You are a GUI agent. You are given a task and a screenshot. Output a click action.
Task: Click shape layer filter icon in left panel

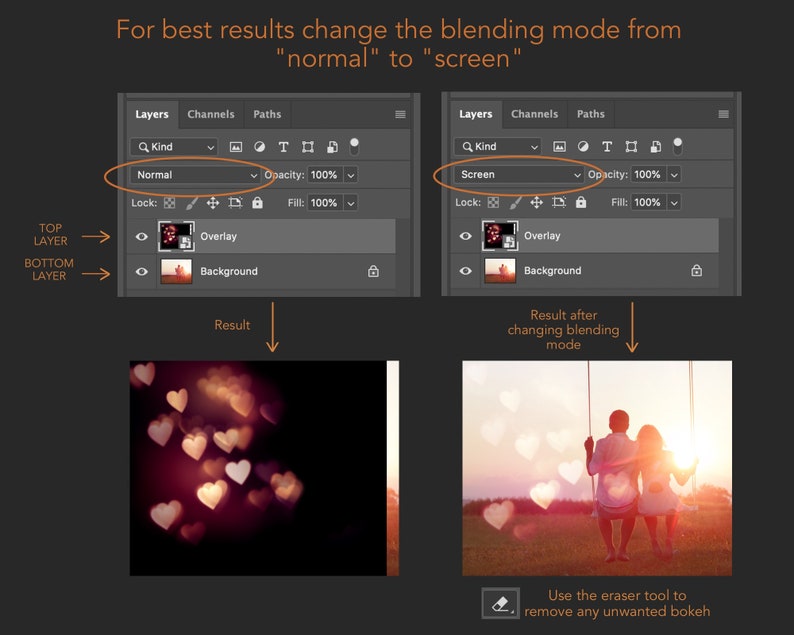pos(307,147)
